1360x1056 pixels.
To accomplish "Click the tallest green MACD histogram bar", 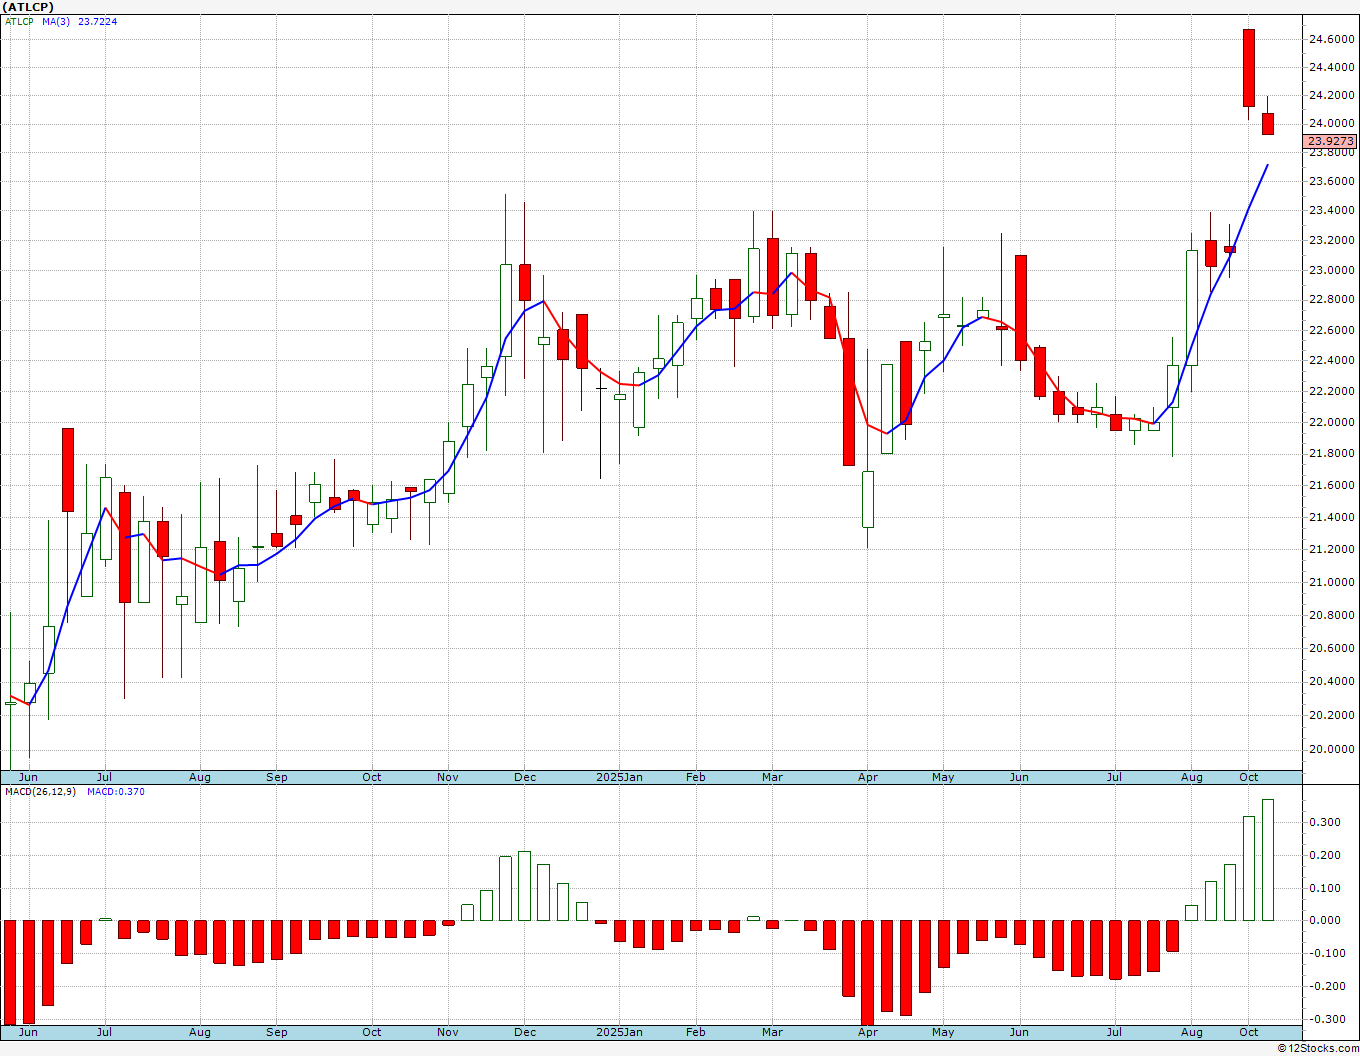I will click(x=1268, y=860).
